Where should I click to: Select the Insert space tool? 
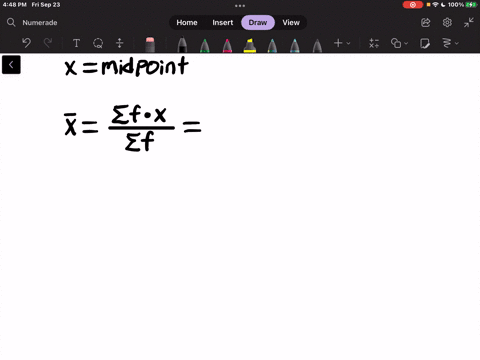120,43
